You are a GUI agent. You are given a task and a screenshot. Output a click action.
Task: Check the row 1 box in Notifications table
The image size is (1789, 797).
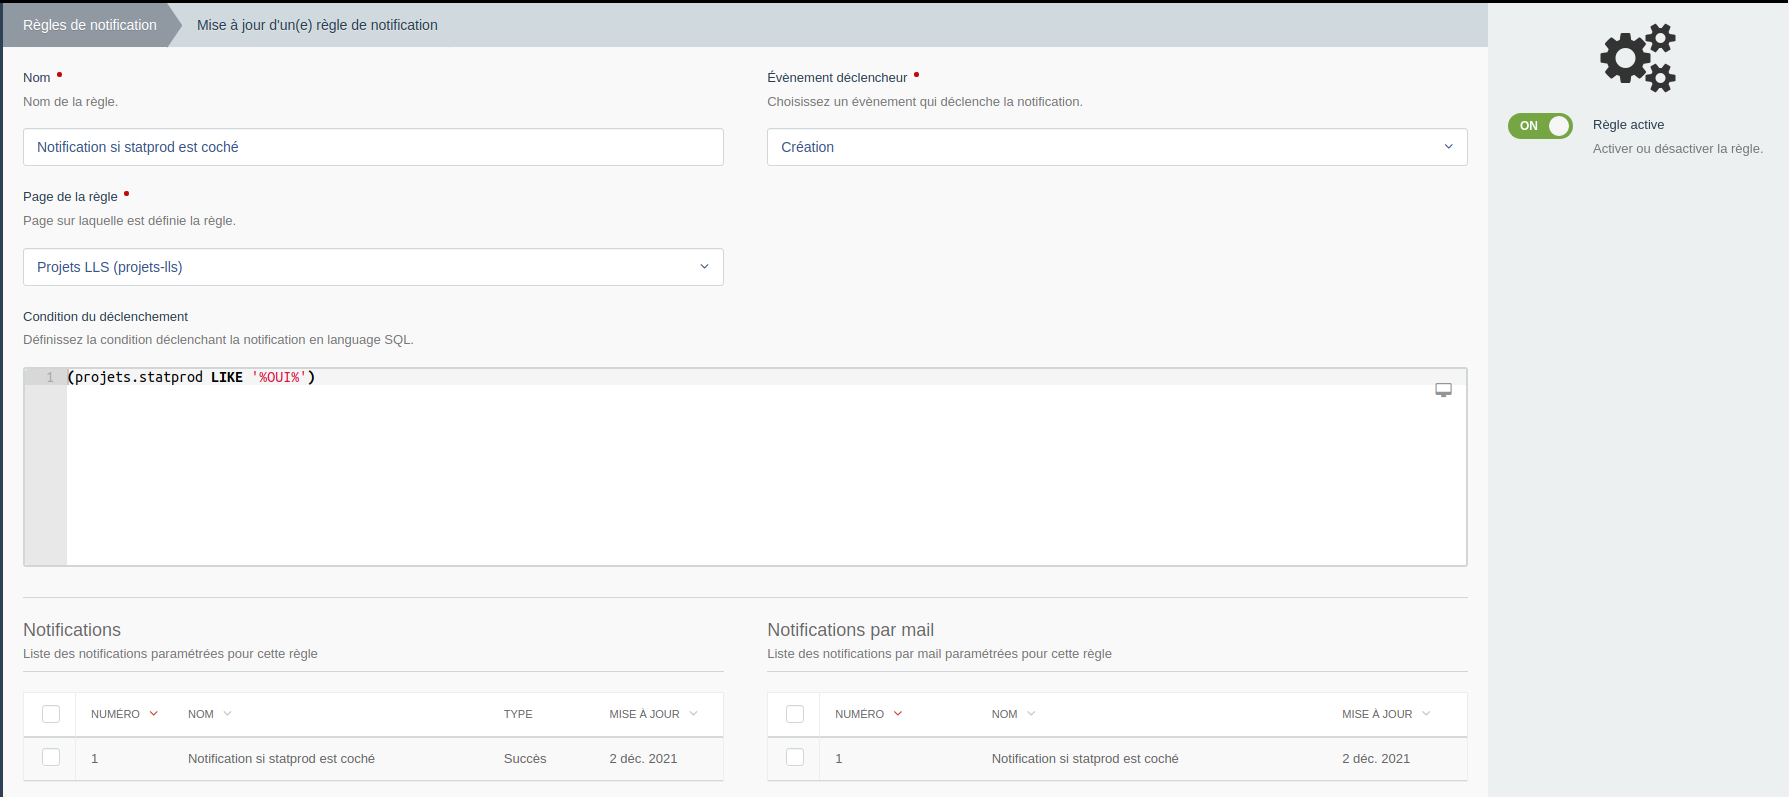[51, 758]
